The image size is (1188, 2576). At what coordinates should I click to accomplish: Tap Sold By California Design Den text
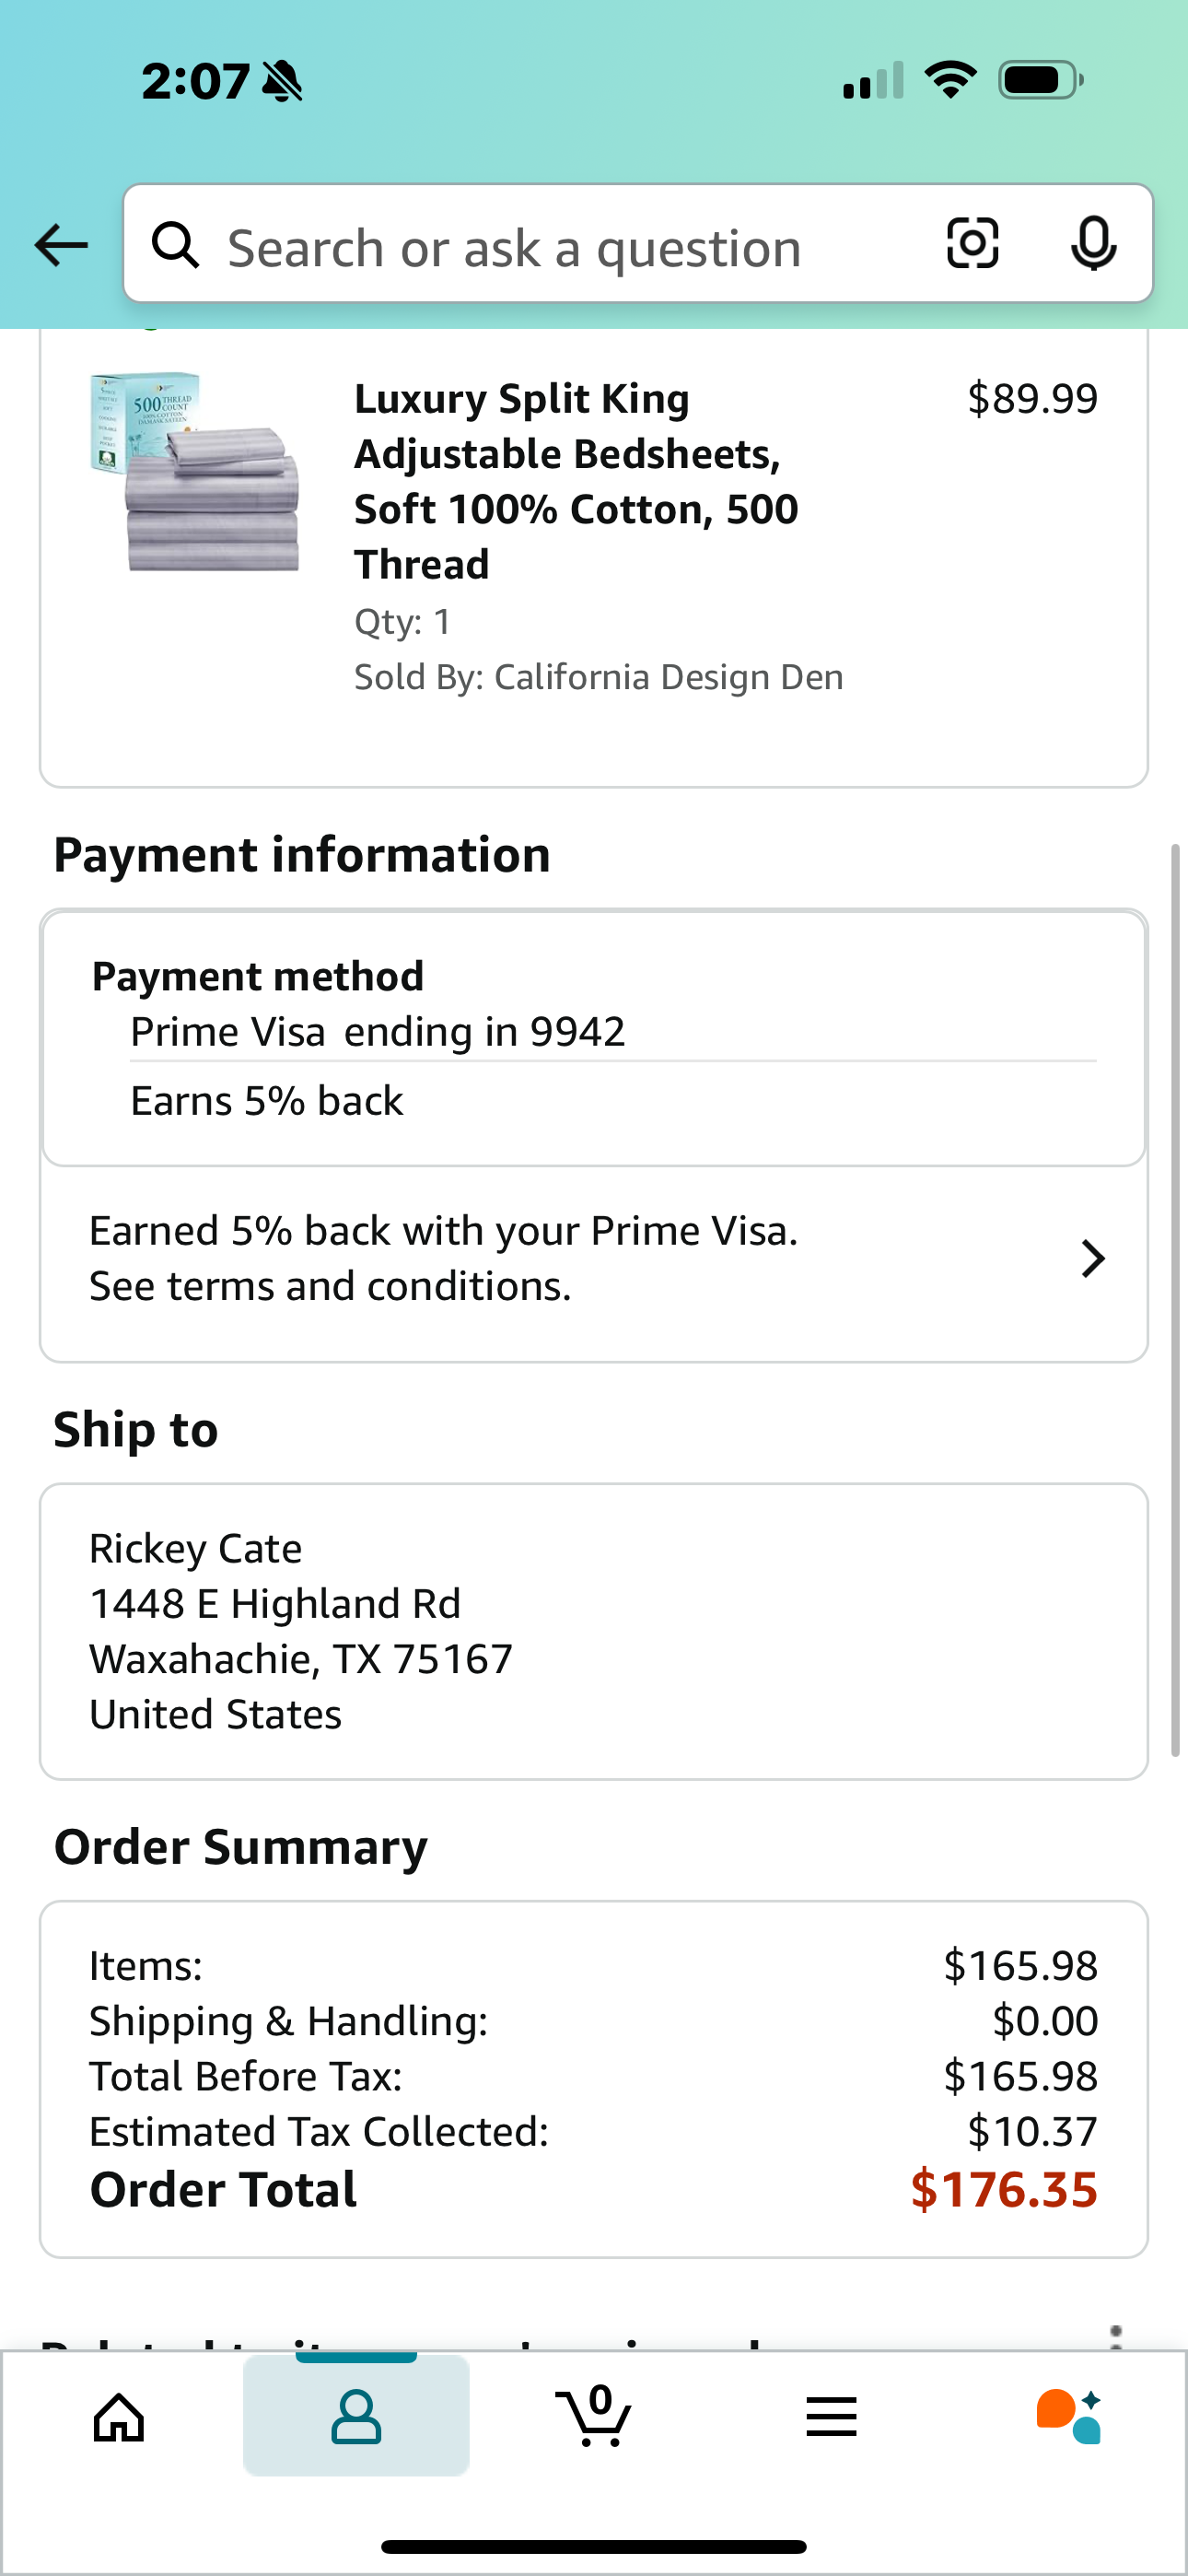point(599,677)
